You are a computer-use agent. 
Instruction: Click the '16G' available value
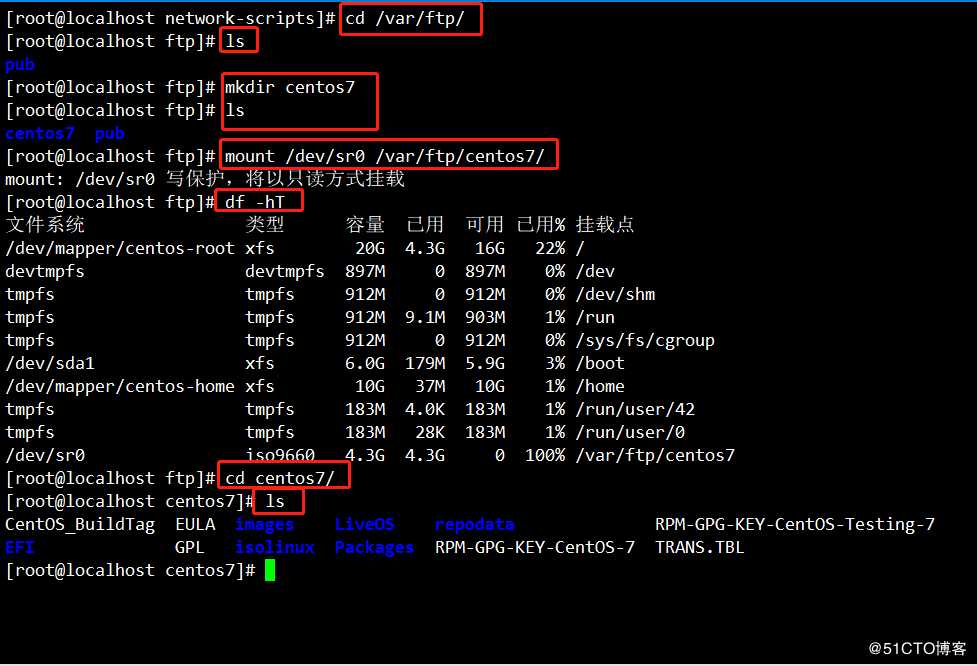pos(490,248)
